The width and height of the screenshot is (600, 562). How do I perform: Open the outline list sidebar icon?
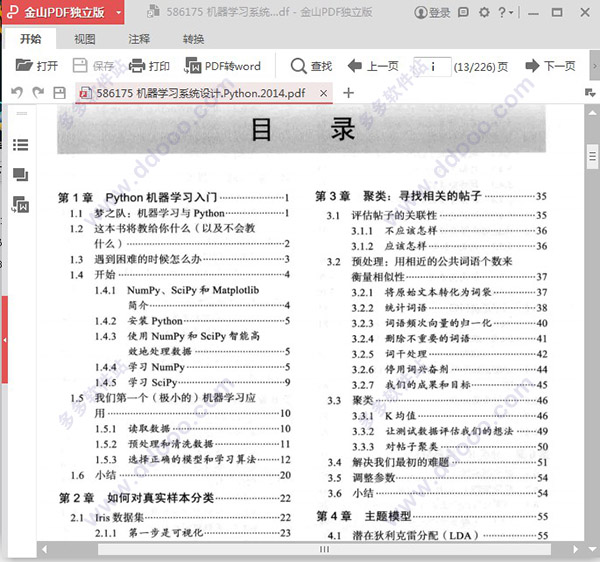click(21, 145)
